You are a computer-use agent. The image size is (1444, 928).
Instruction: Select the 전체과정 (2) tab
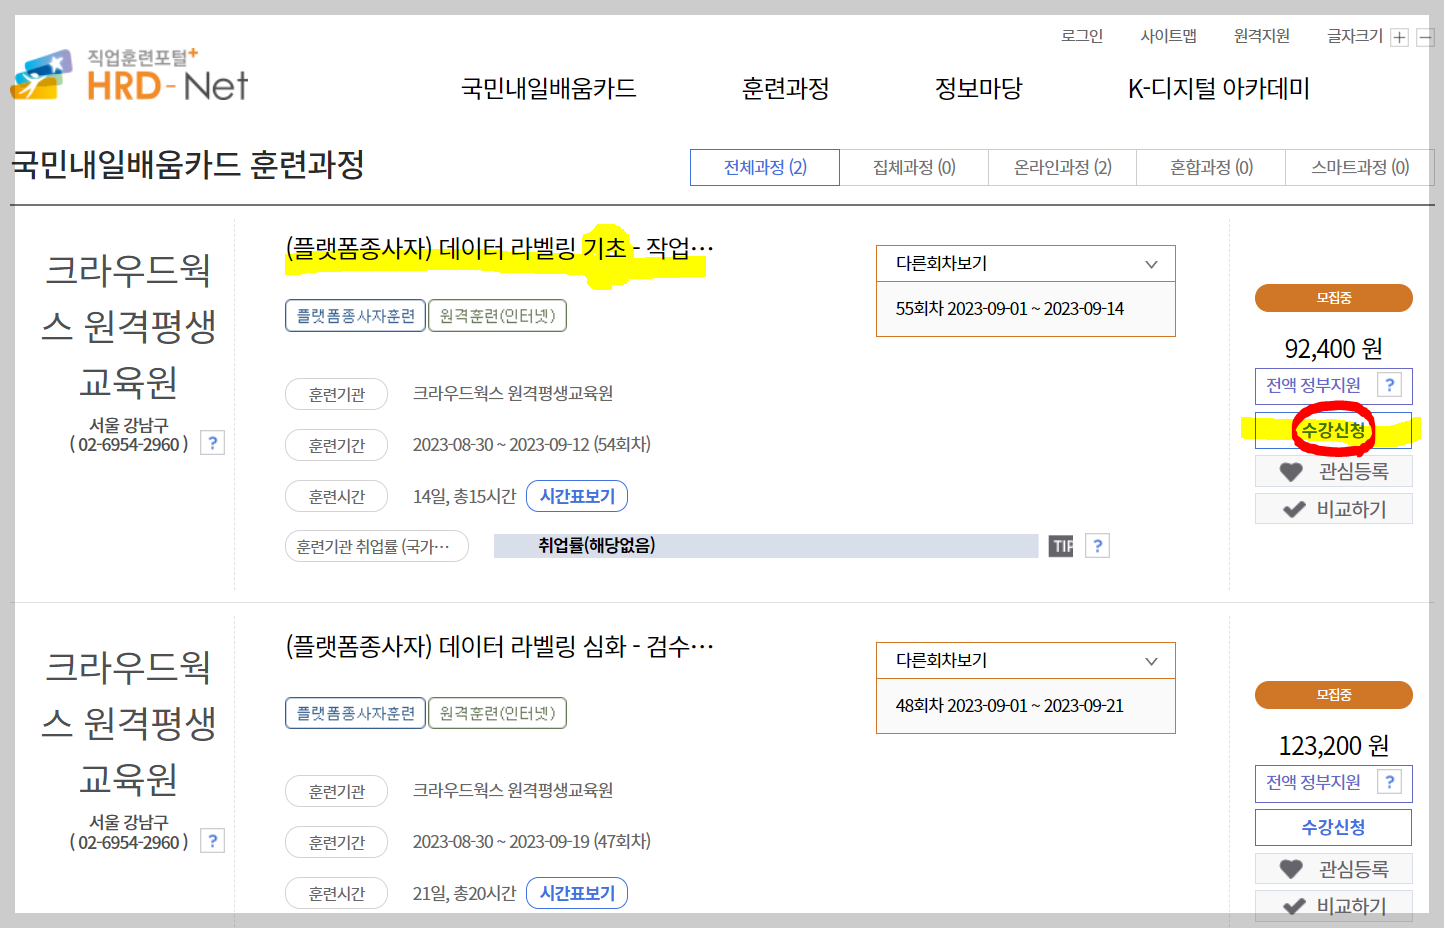[x=765, y=167]
